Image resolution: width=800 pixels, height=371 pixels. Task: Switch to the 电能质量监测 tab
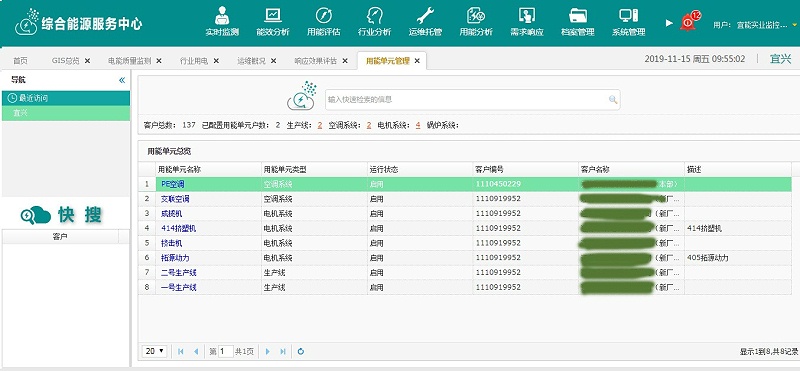pos(130,61)
